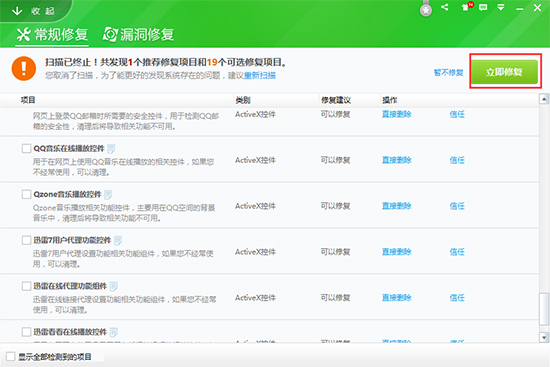Check the 迅雷7用户代理功能控件 checkbox

coord(26,240)
